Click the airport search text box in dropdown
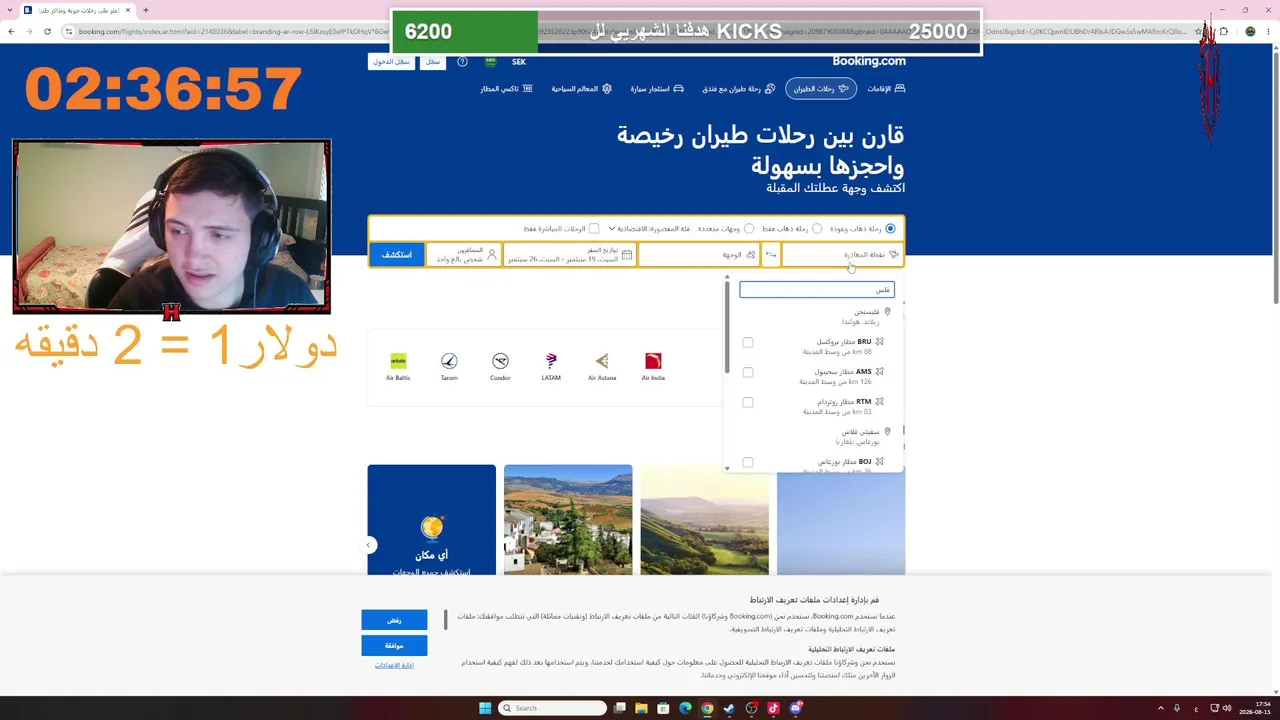Viewport: 1280px width, 720px height. [817, 290]
